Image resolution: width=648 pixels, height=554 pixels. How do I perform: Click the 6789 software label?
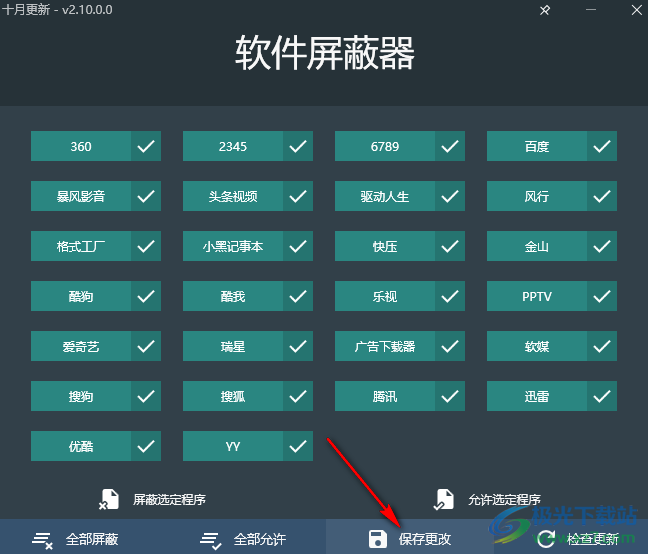385,146
